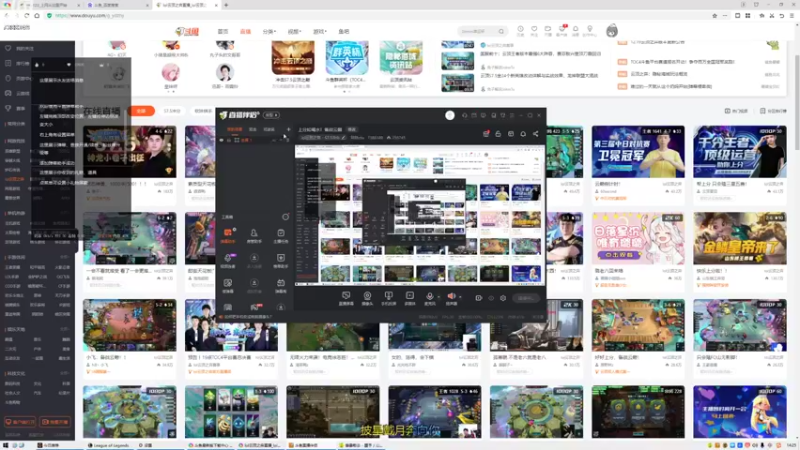Open followed channels heart icon in Douyu header
The height and width of the screenshot is (450, 800).
click(534, 30)
